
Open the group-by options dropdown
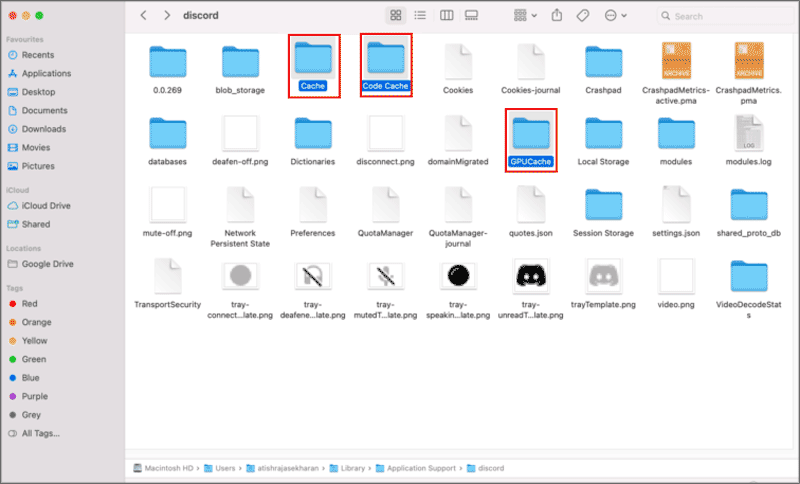pos(526,15)
